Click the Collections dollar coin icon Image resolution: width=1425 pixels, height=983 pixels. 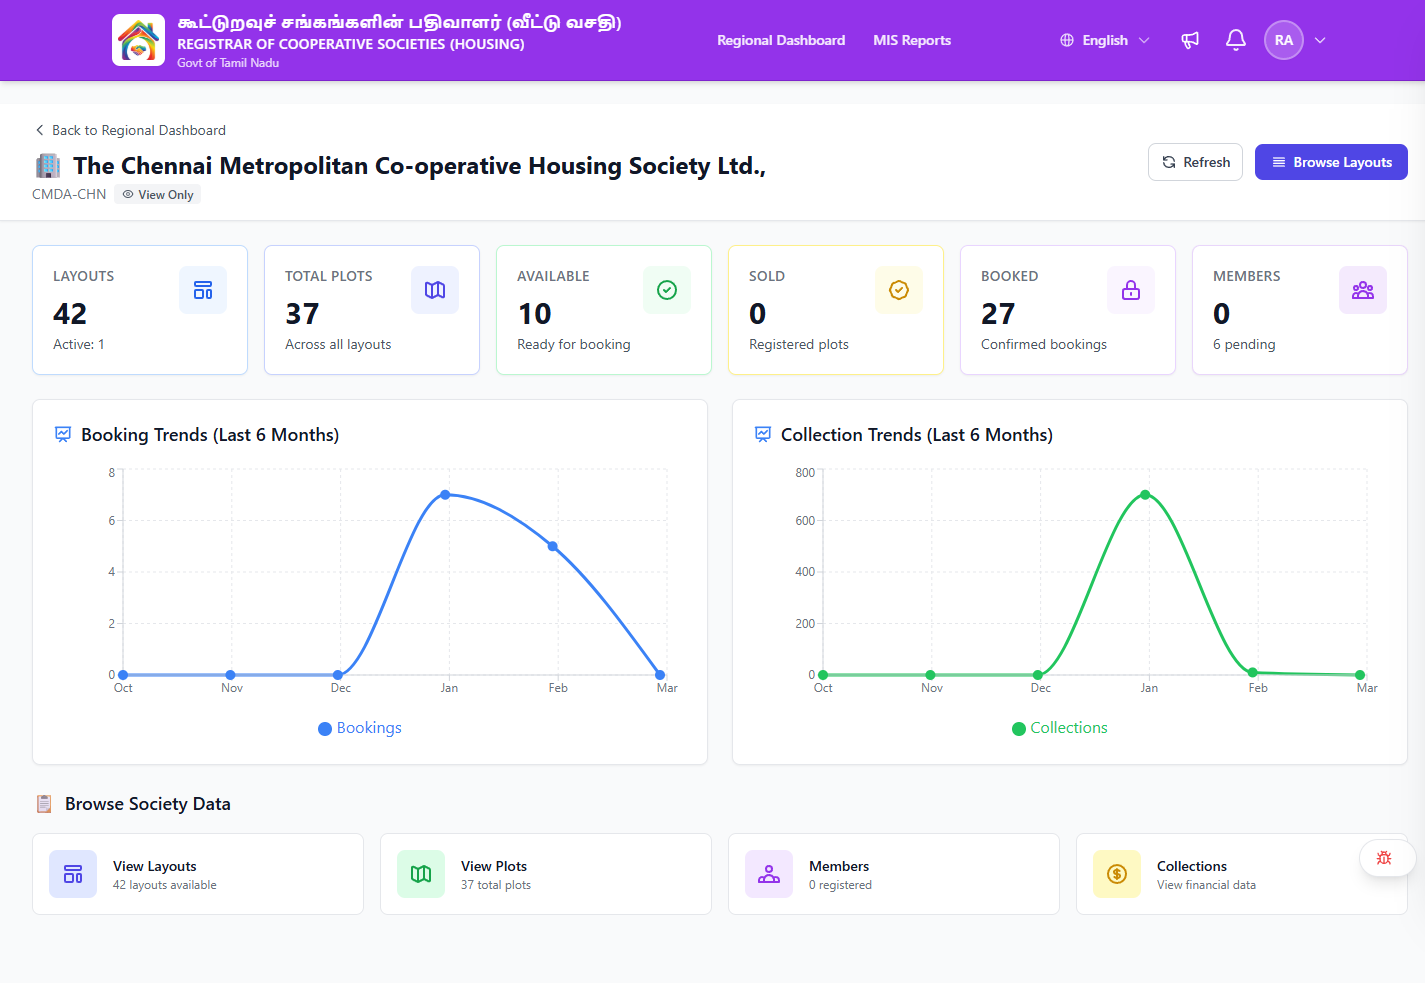(x=1117, y=874)
